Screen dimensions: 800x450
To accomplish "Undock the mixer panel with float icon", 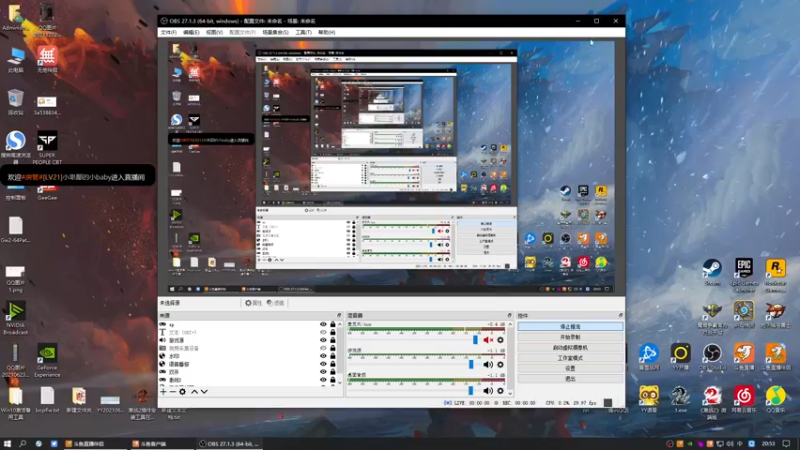I will coord(509,315).
